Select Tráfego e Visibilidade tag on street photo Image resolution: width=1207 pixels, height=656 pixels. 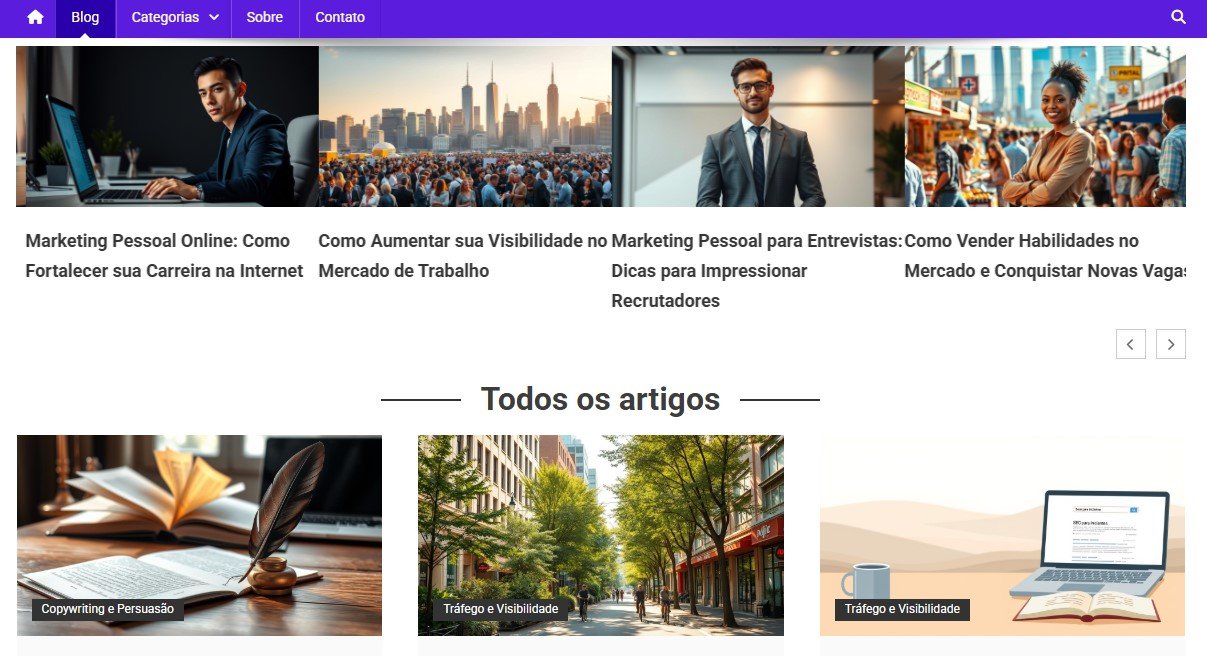[x=501, y=609]
